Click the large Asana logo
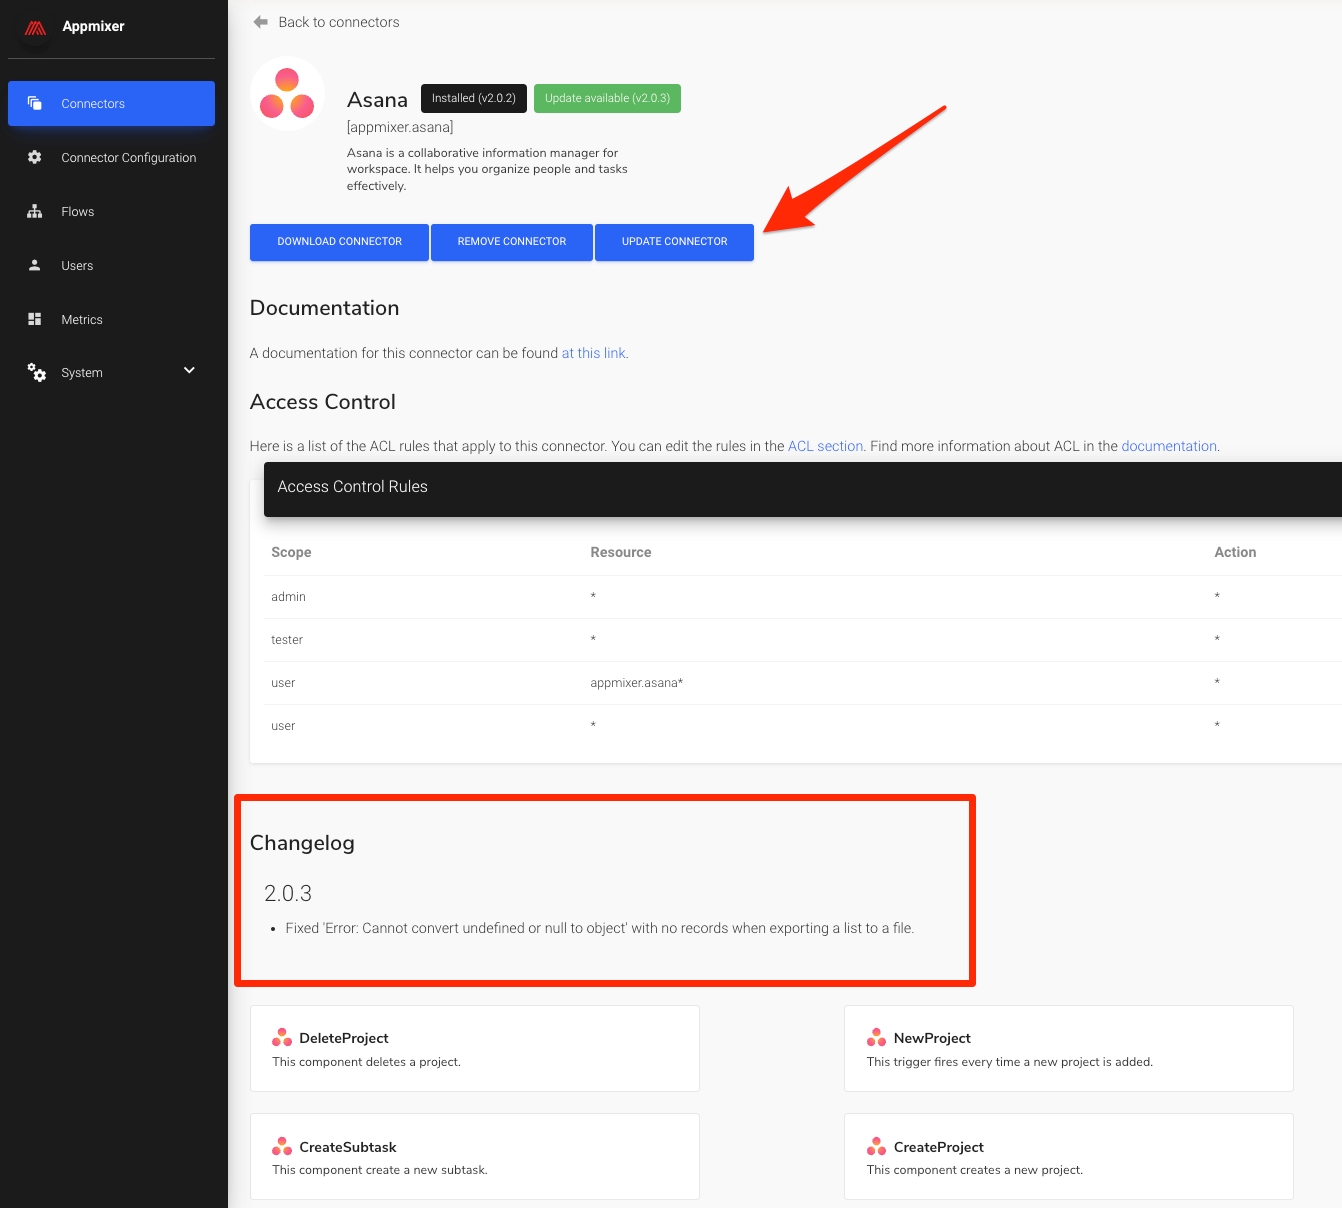The image size is (1342, 1208). [x=287, y=94]
